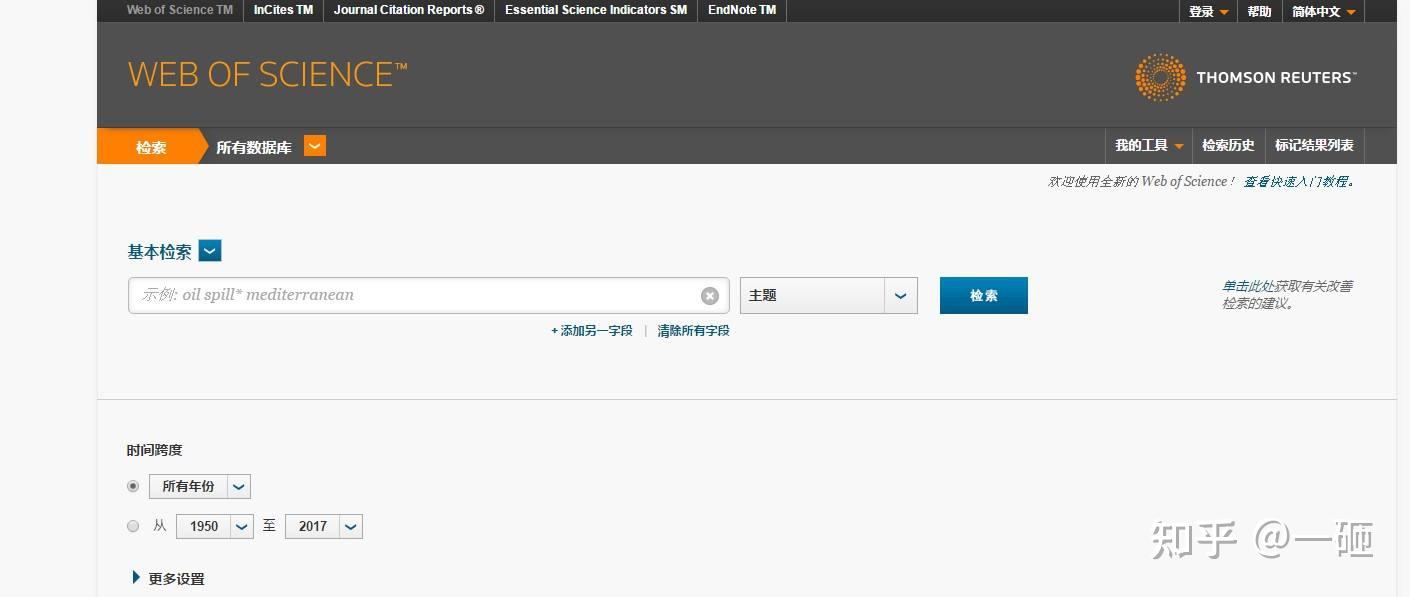
Task: Expand the 所有数据库 database selector arrow
Action: click(x=314, y=146)
